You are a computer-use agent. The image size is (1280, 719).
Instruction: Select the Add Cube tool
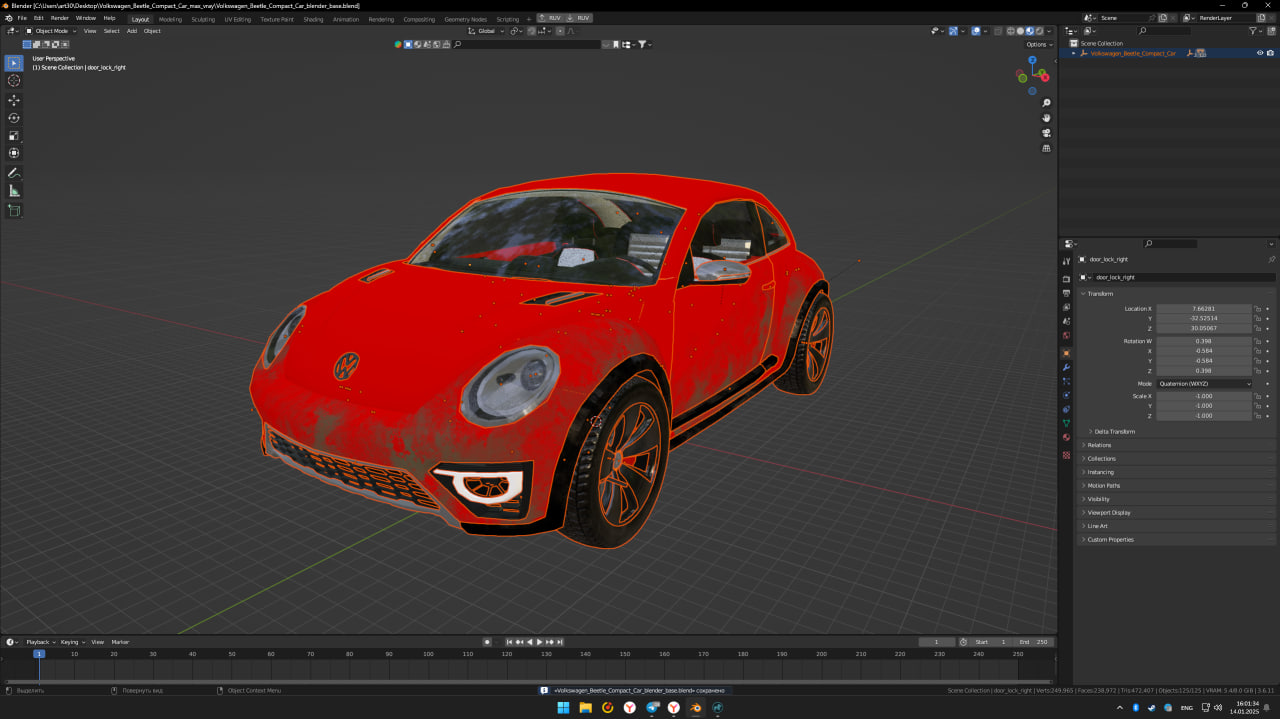14,210
